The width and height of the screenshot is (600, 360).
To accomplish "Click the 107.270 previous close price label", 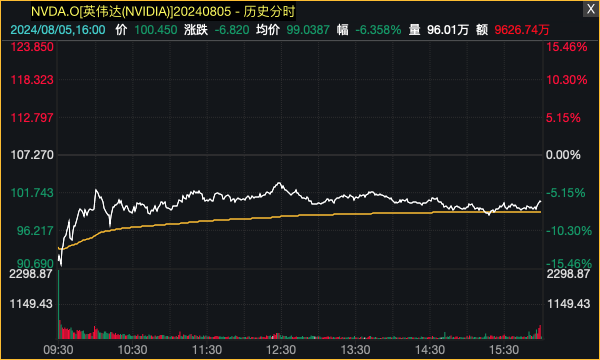I will coord(32,155).
